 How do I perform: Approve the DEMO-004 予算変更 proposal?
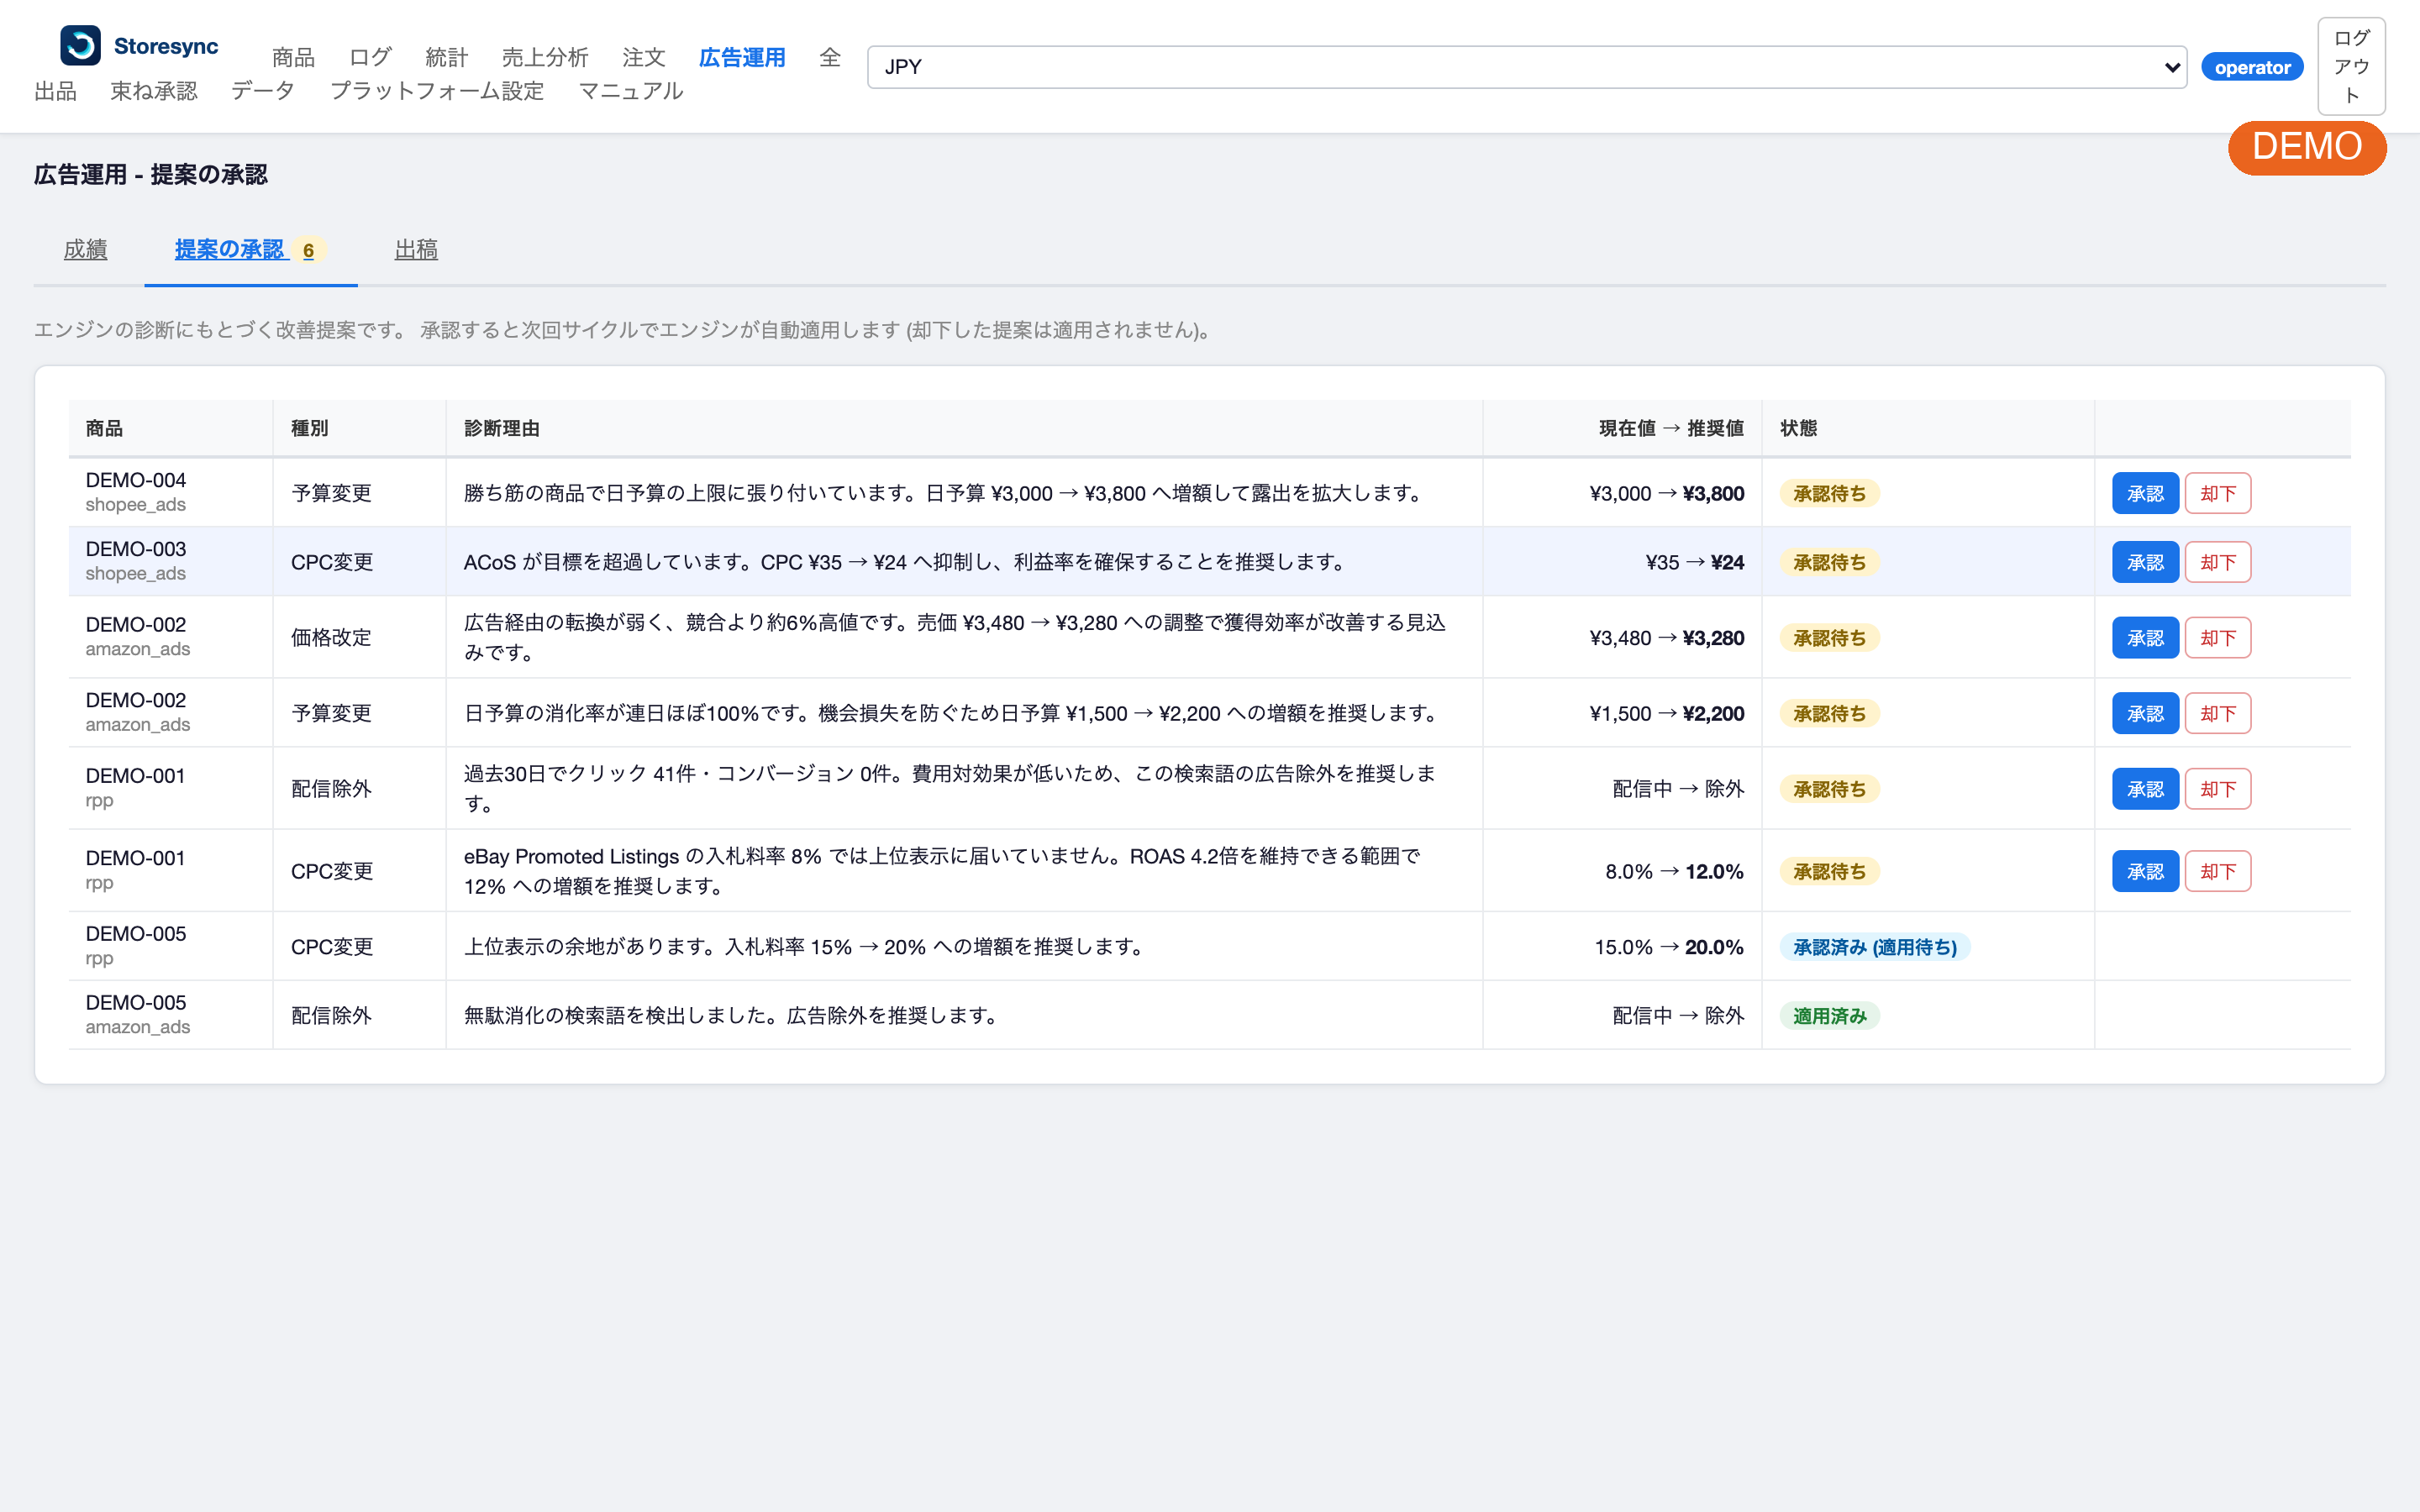(2145, 493)
